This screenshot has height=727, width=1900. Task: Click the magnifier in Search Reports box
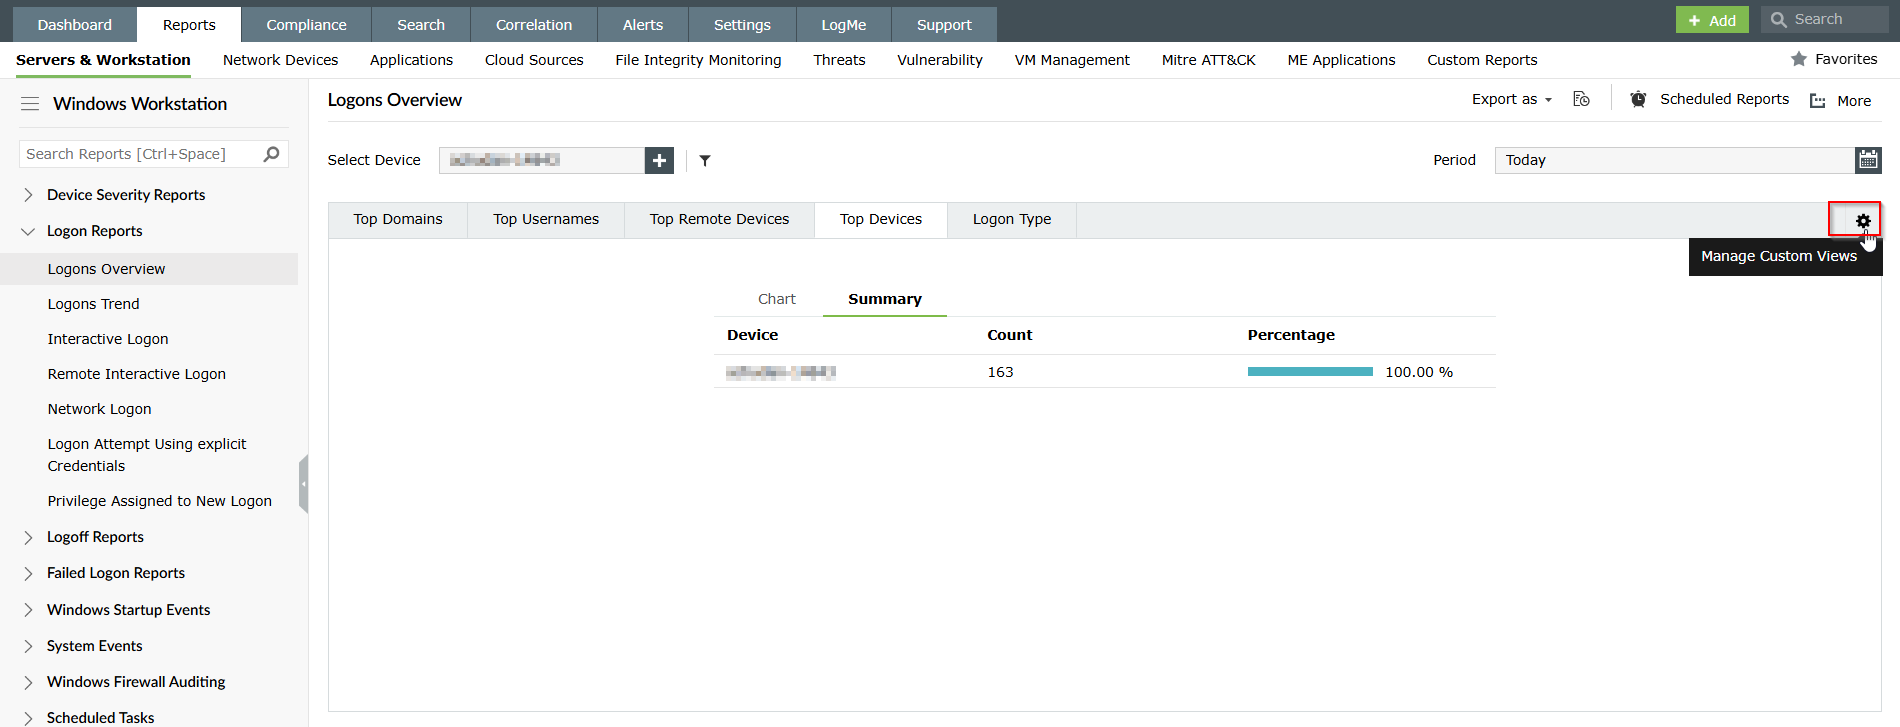(271, 154)
